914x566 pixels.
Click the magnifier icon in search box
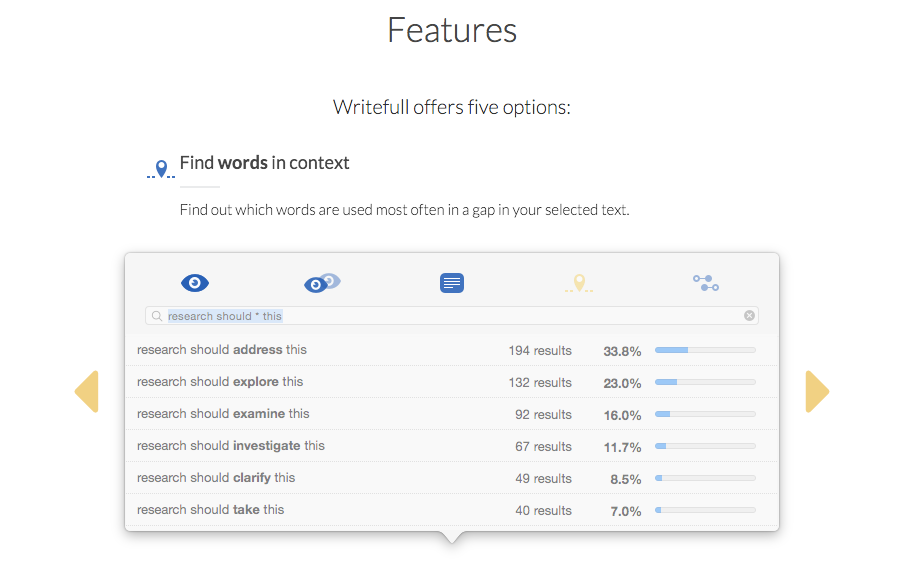click(157, 316)
